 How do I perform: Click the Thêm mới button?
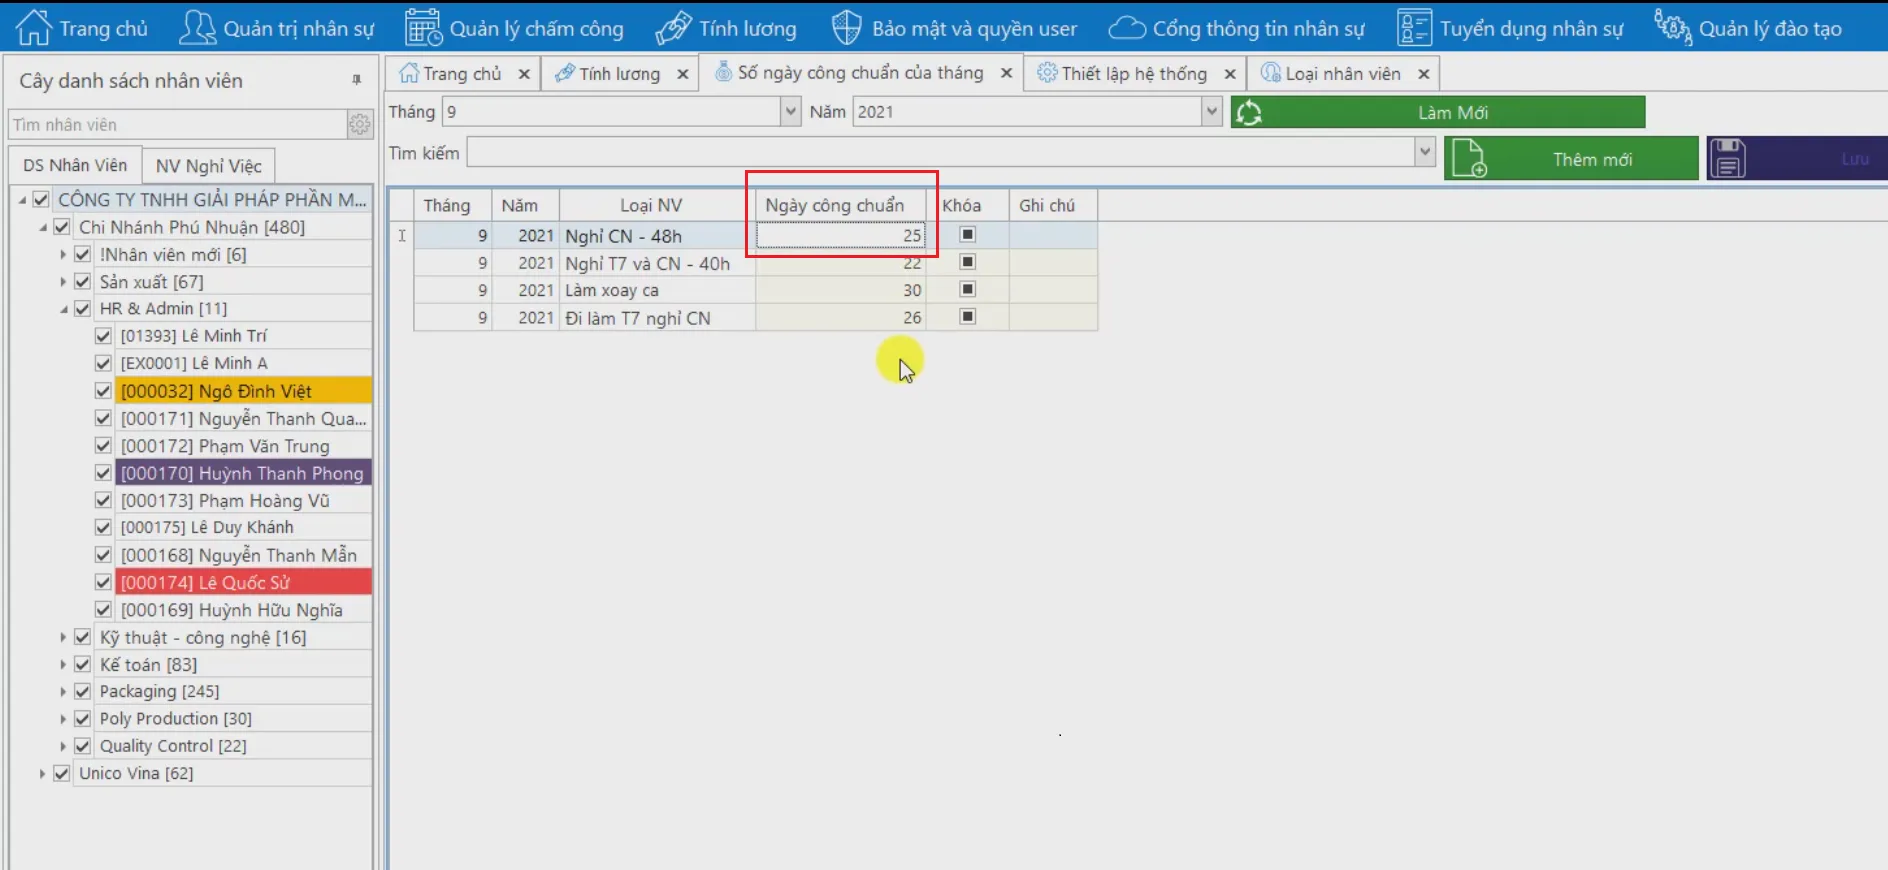click(x=1571, y=158)
